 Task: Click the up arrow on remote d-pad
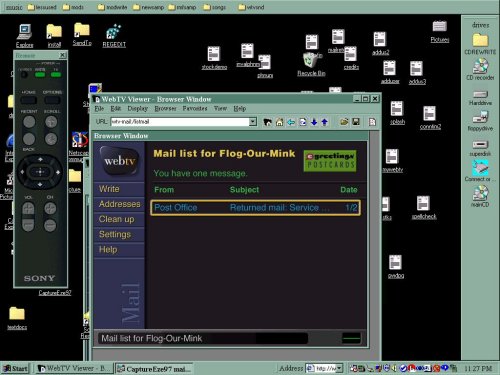tap(40, 159)
